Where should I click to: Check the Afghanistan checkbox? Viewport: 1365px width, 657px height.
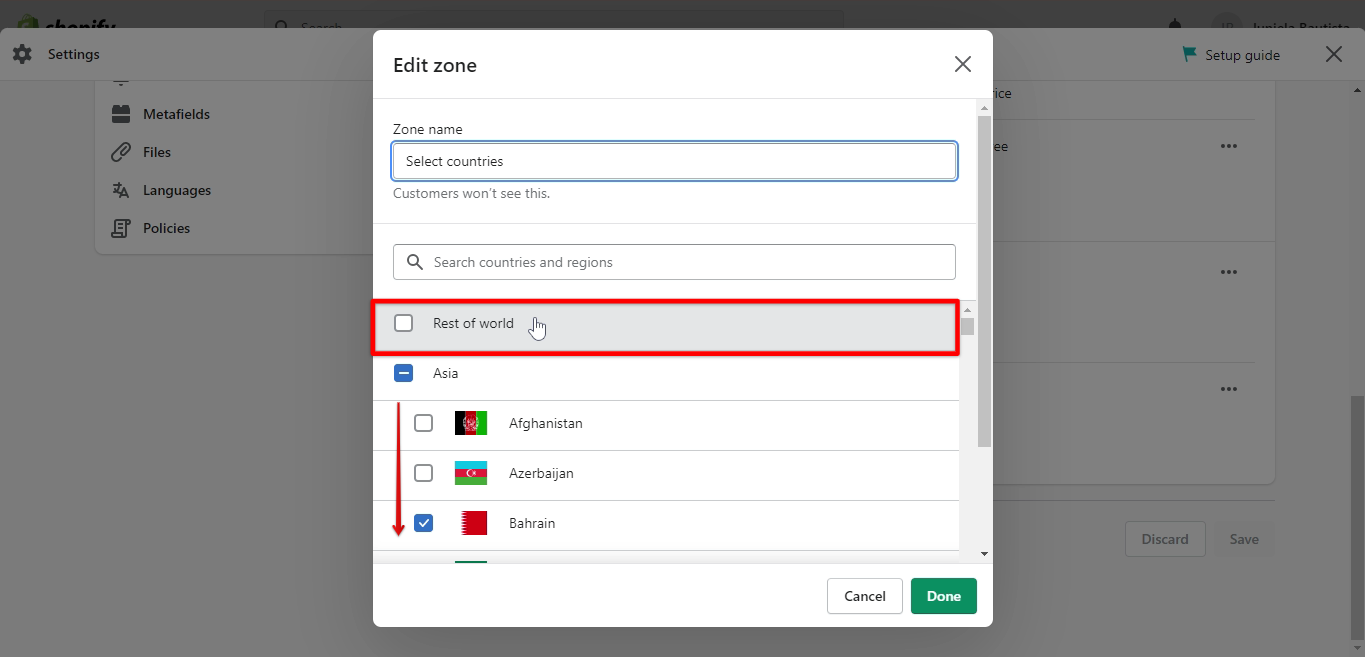click(x=423, y=422)
